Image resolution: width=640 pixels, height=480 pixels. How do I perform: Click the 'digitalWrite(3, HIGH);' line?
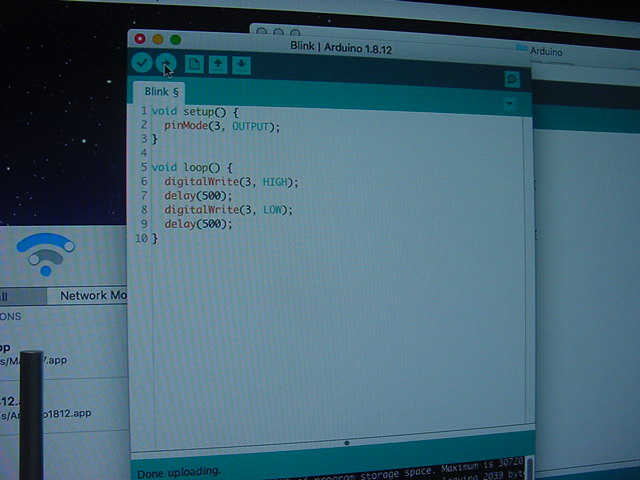click(231, 182)
